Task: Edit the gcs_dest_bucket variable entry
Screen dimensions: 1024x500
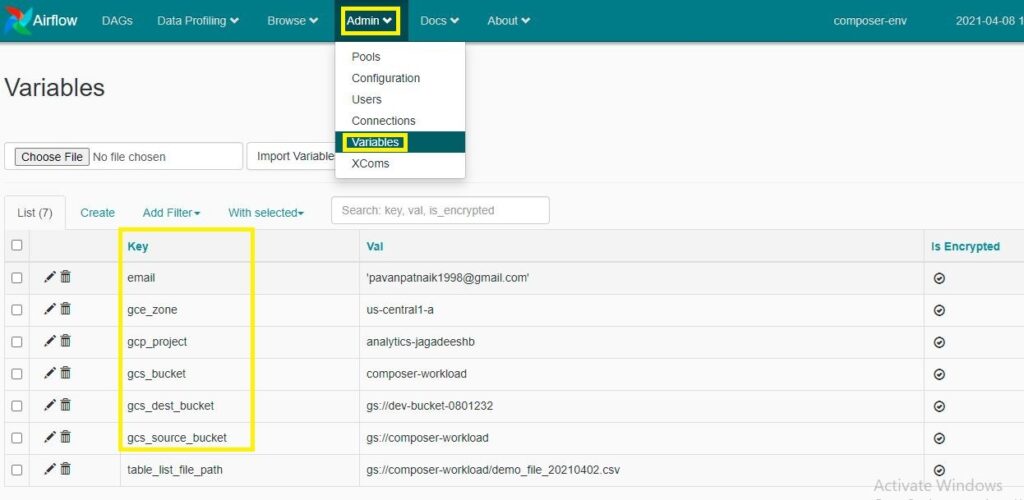Action: [50, 405]
